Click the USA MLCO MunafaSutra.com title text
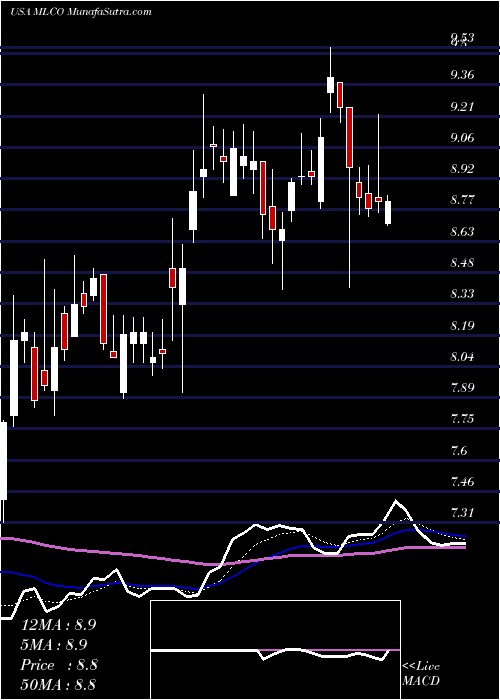The image size is (500, 700). pyautogui.click(x=81, y=11)
